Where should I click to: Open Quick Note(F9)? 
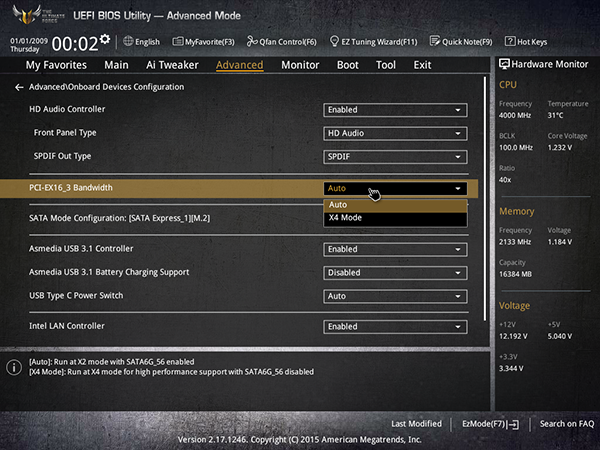coord(461,41)
